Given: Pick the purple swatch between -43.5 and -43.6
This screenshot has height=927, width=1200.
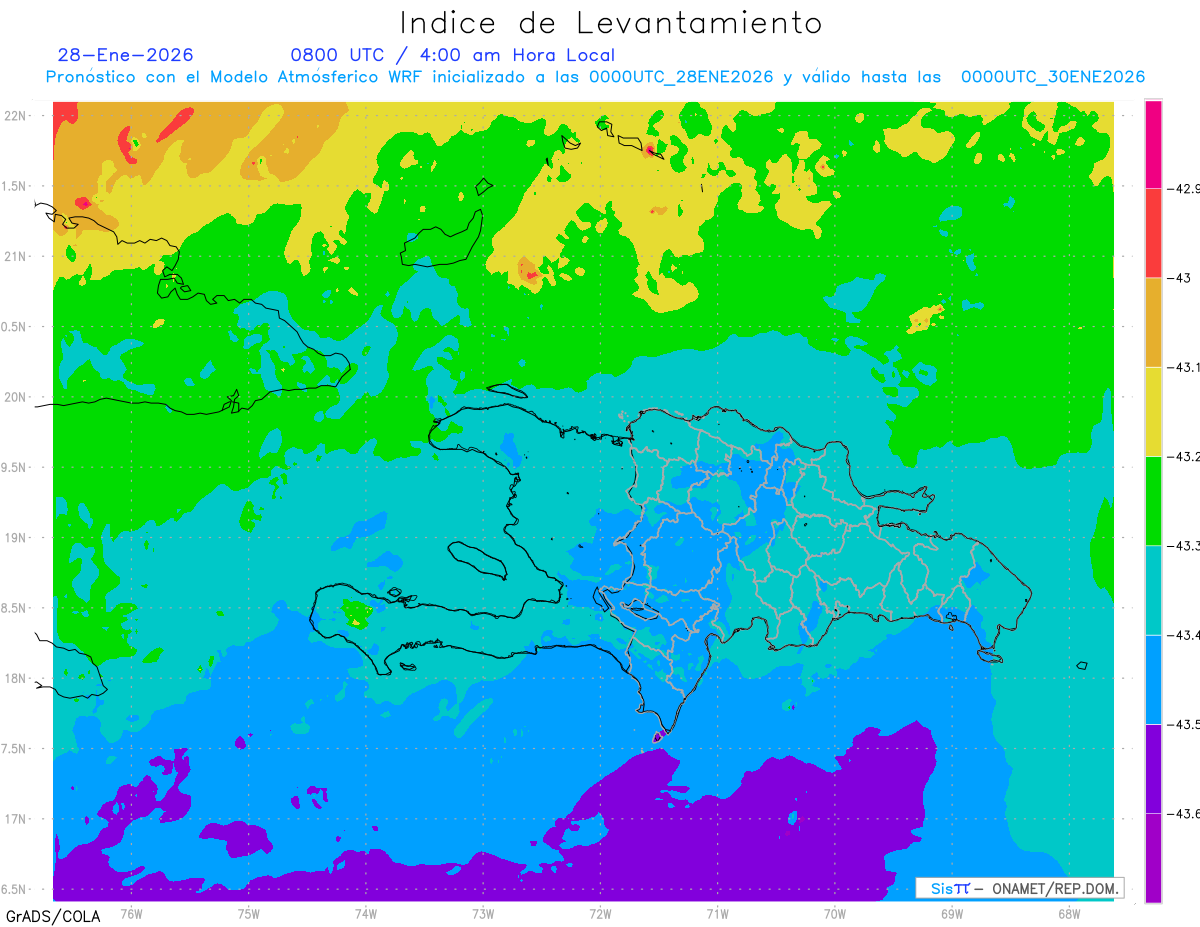Looking at the screenshot, I should [1153, 768].
